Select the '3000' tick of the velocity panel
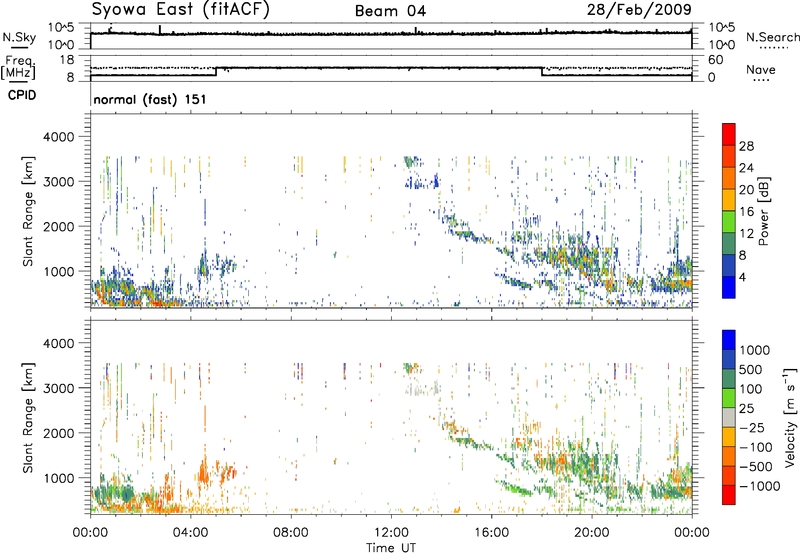This screenshot has height=554, width=800. click(58, 388)
